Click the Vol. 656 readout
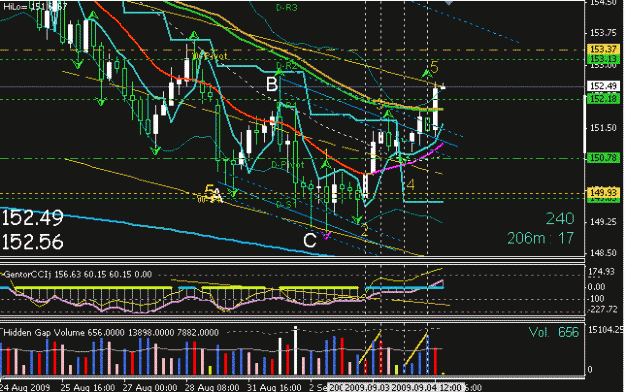The height and width of the screenshot is (392, 625). coord(554,333)
